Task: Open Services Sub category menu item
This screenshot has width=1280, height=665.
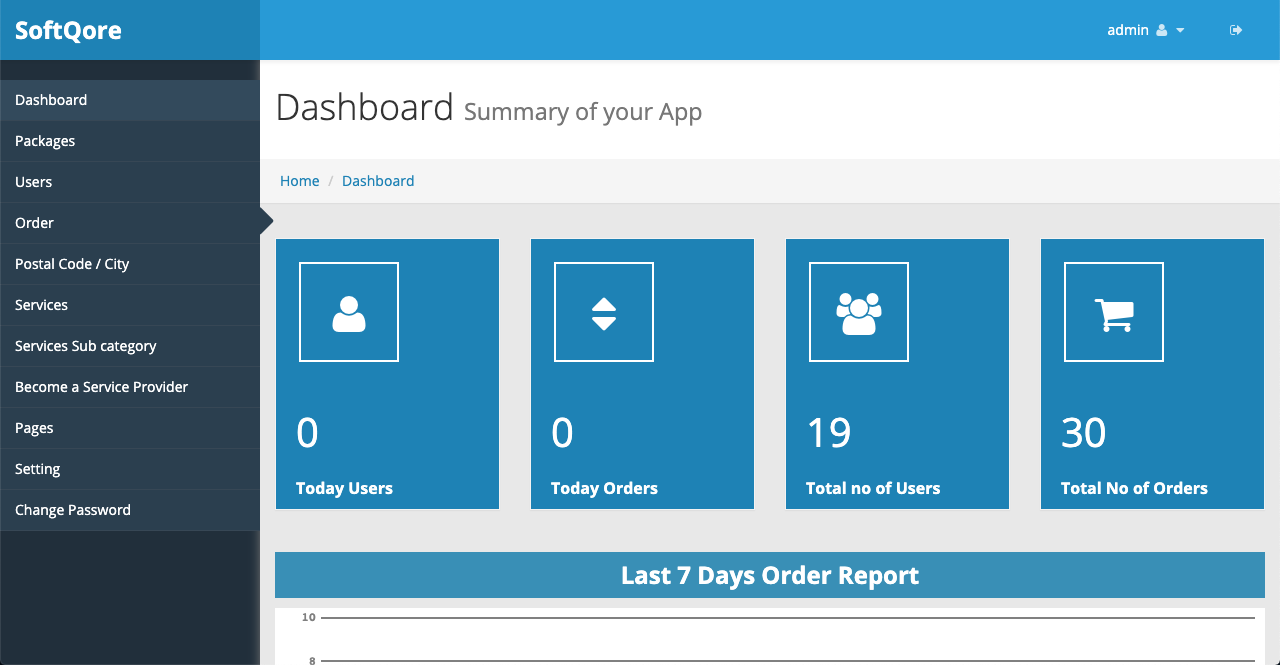Action: click(x=130, y=346)
